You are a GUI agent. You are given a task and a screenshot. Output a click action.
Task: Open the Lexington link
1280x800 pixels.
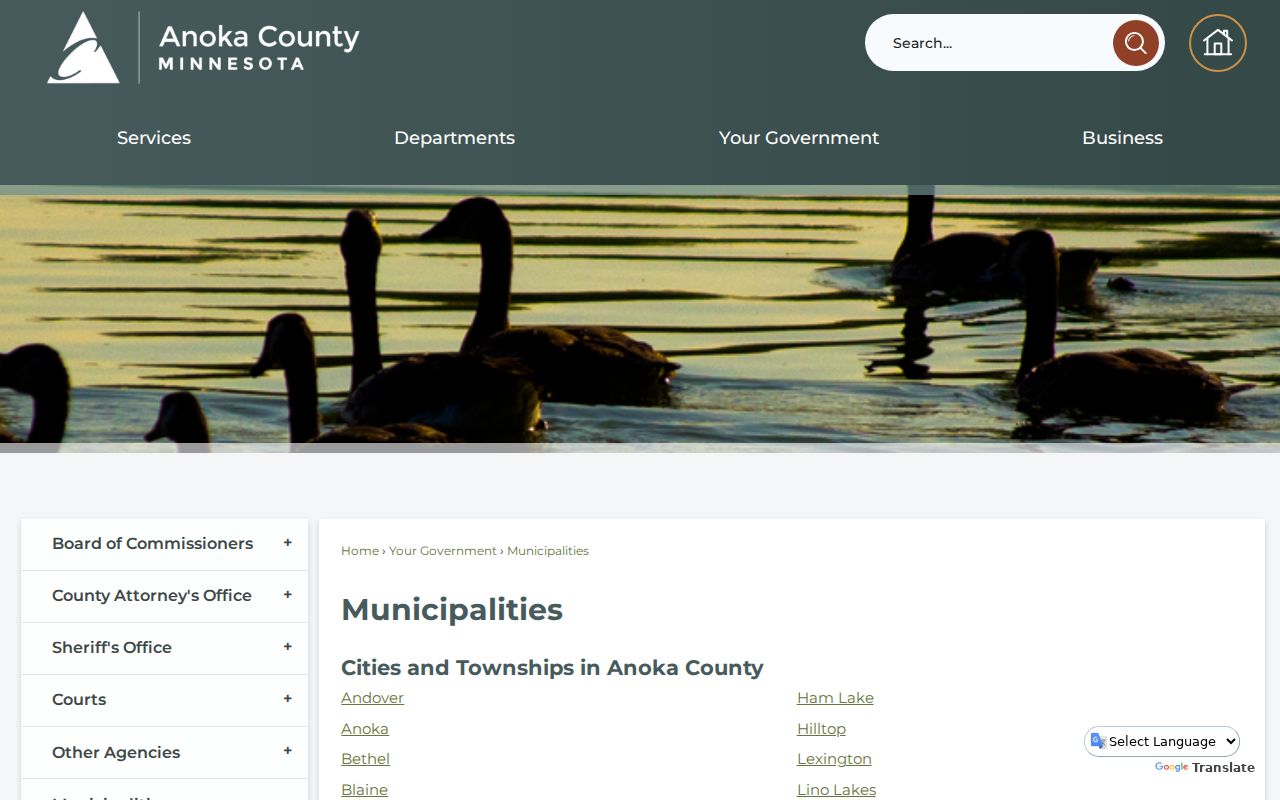[x=834, y=759]
